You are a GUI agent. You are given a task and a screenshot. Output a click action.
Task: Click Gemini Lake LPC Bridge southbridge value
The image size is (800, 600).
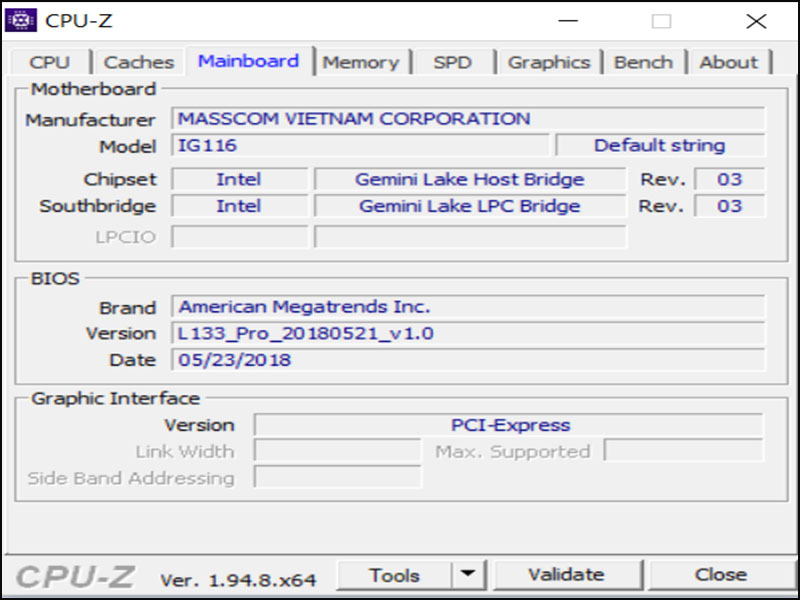tap(470, 206)
